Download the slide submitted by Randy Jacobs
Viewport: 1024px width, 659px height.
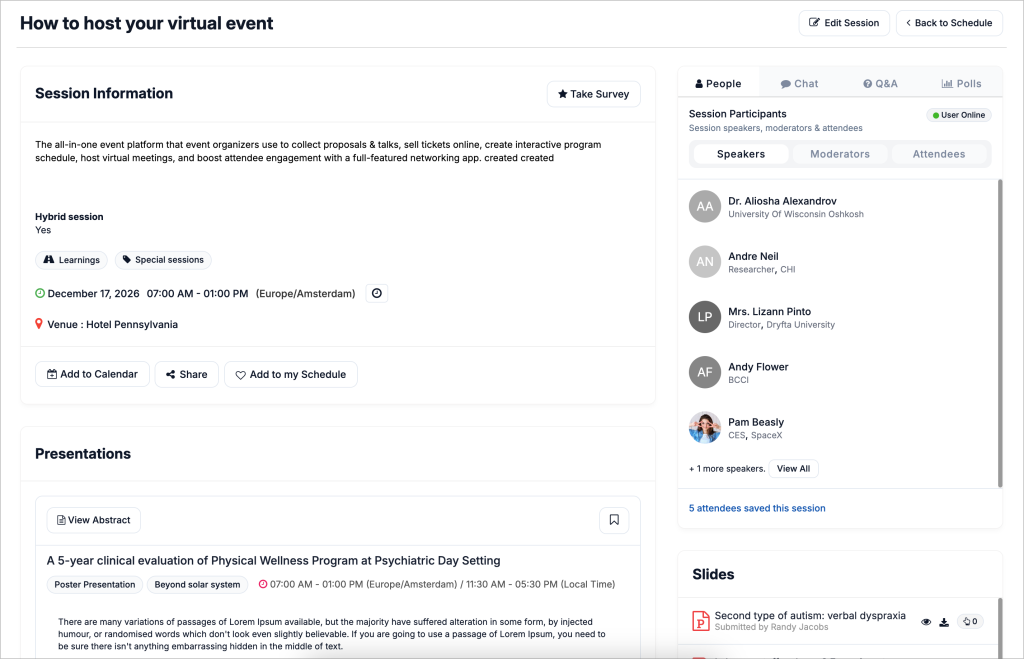(x=944, y=621)
